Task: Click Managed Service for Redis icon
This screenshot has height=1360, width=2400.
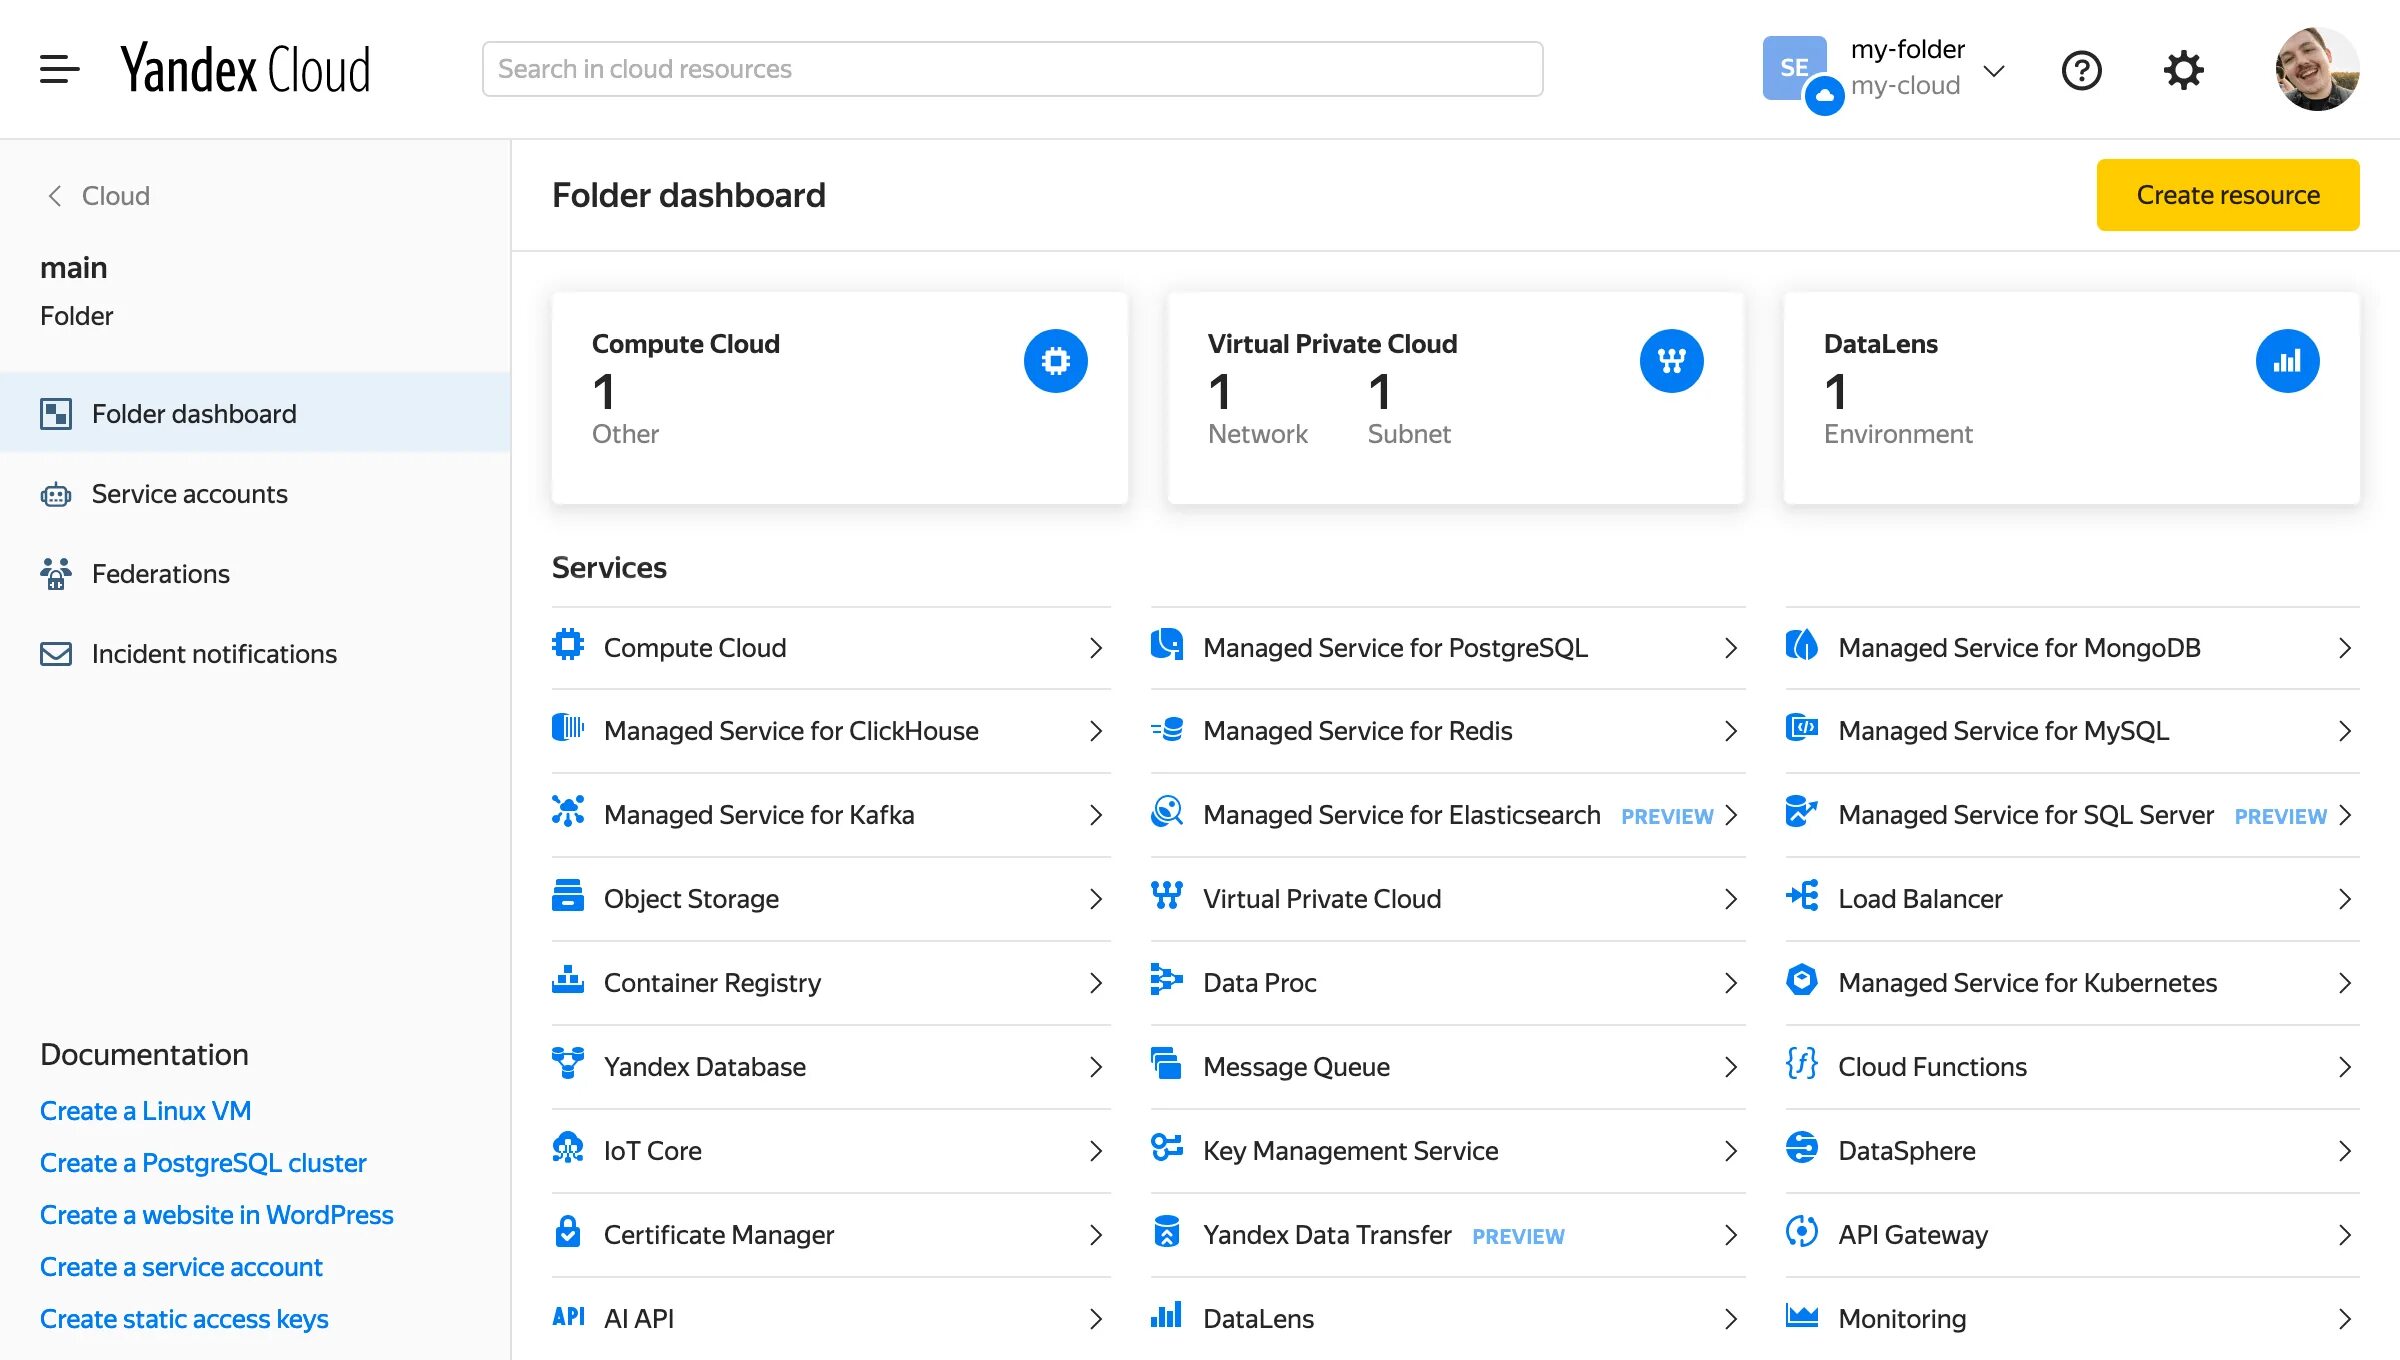Action: [1167, 729]
